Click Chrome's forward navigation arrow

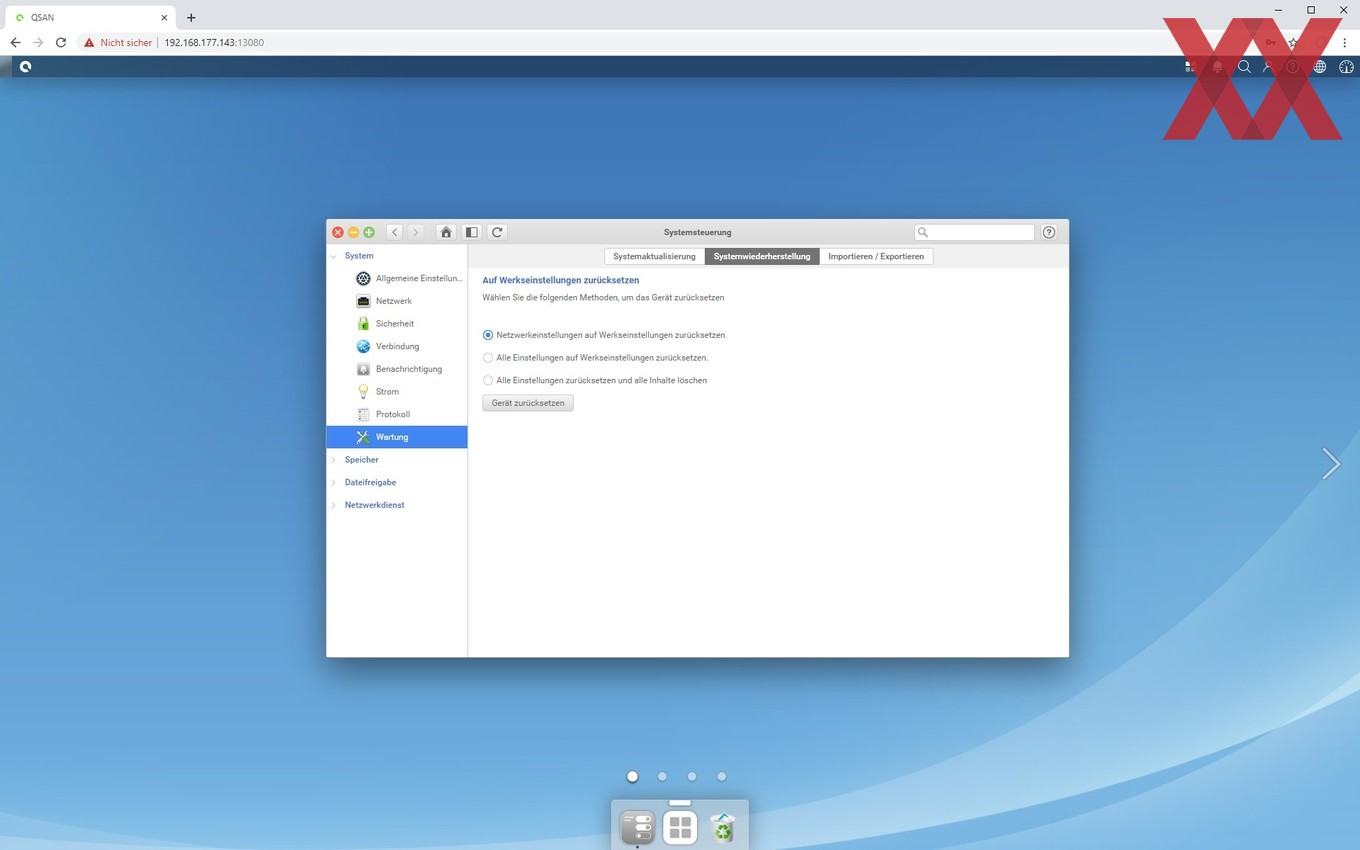pos(38,43)
